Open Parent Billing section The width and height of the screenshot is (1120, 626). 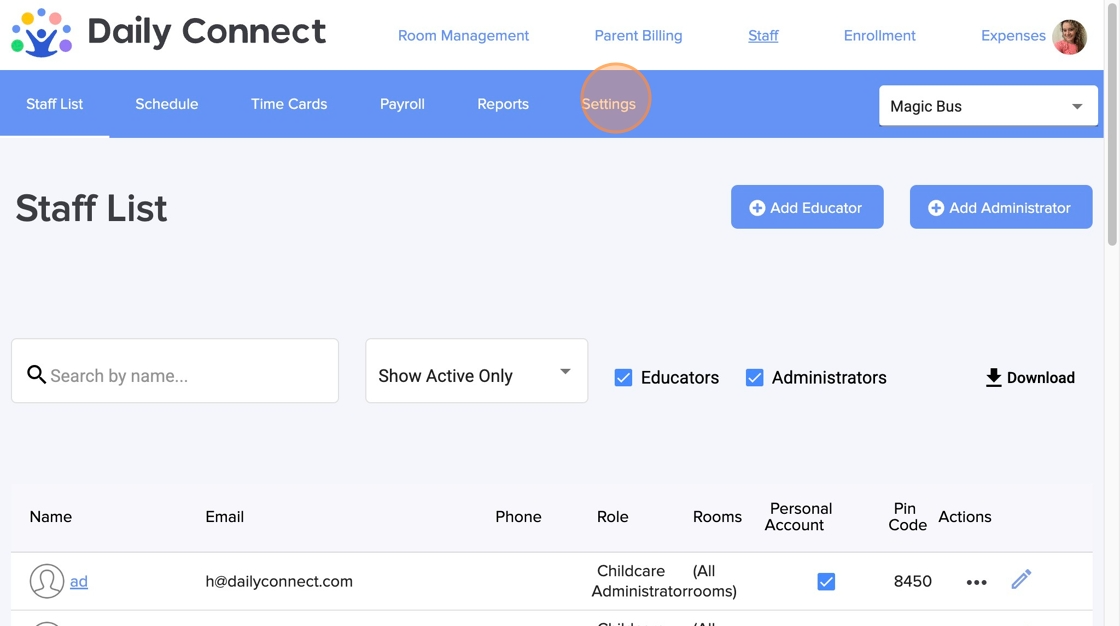[x=639, y=36]
